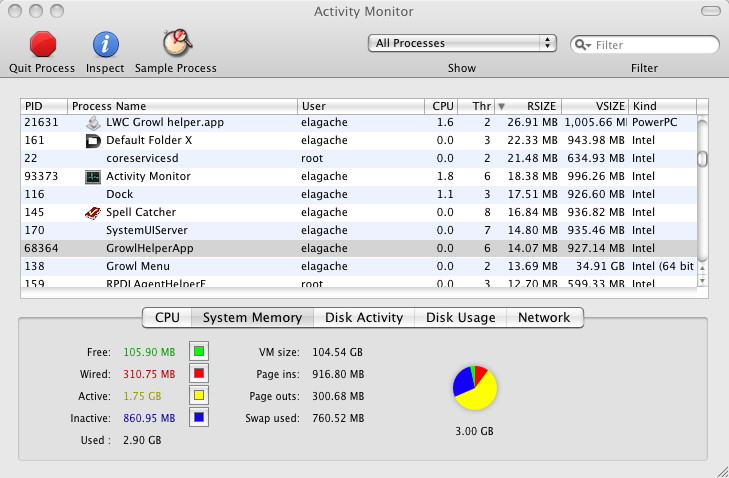Click the Default Folder X icon

pyautogui.click(x=93, y=140)
